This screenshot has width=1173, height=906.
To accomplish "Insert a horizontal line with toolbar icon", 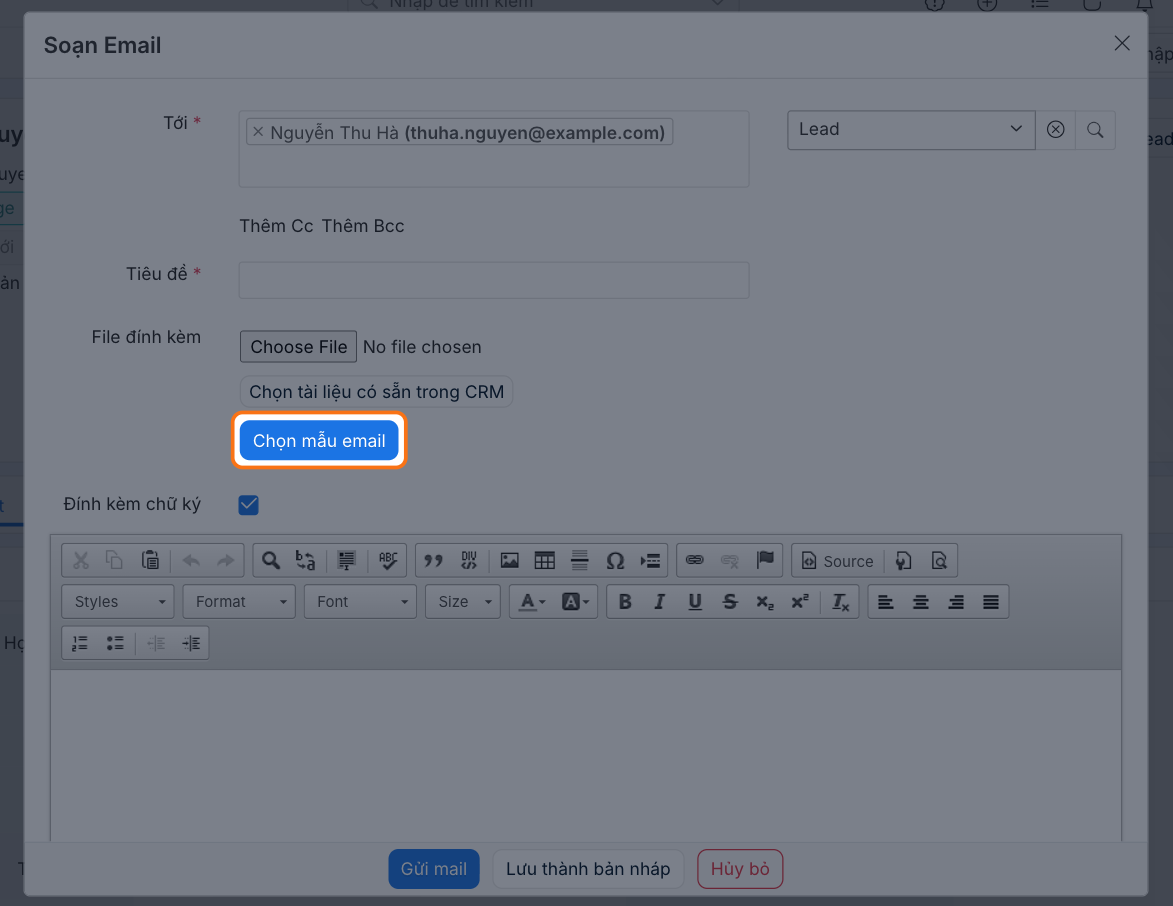I will pyautogui.click(x=580, y=560).
